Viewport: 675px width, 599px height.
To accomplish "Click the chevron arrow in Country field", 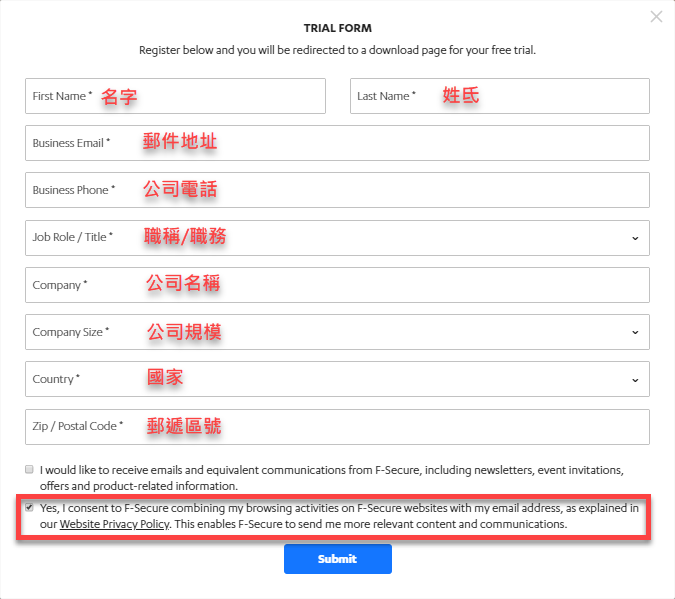I will coord(635,380).
